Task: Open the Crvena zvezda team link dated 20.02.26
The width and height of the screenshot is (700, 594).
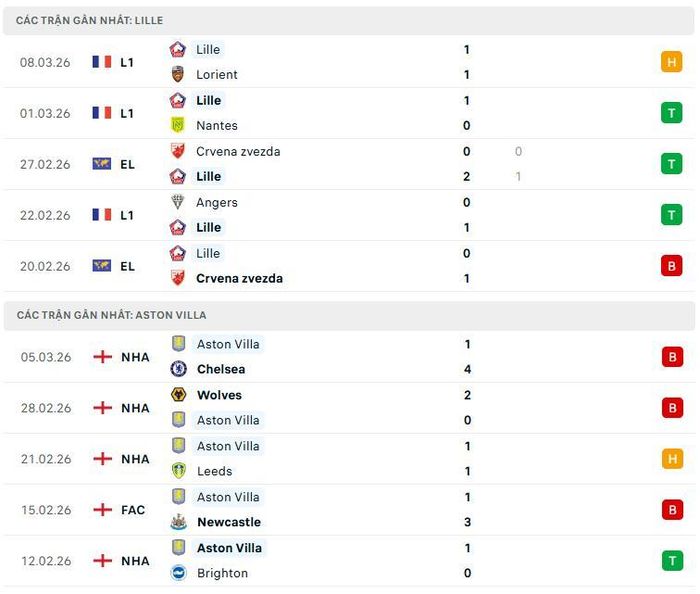Action: [x=239, y=278]
